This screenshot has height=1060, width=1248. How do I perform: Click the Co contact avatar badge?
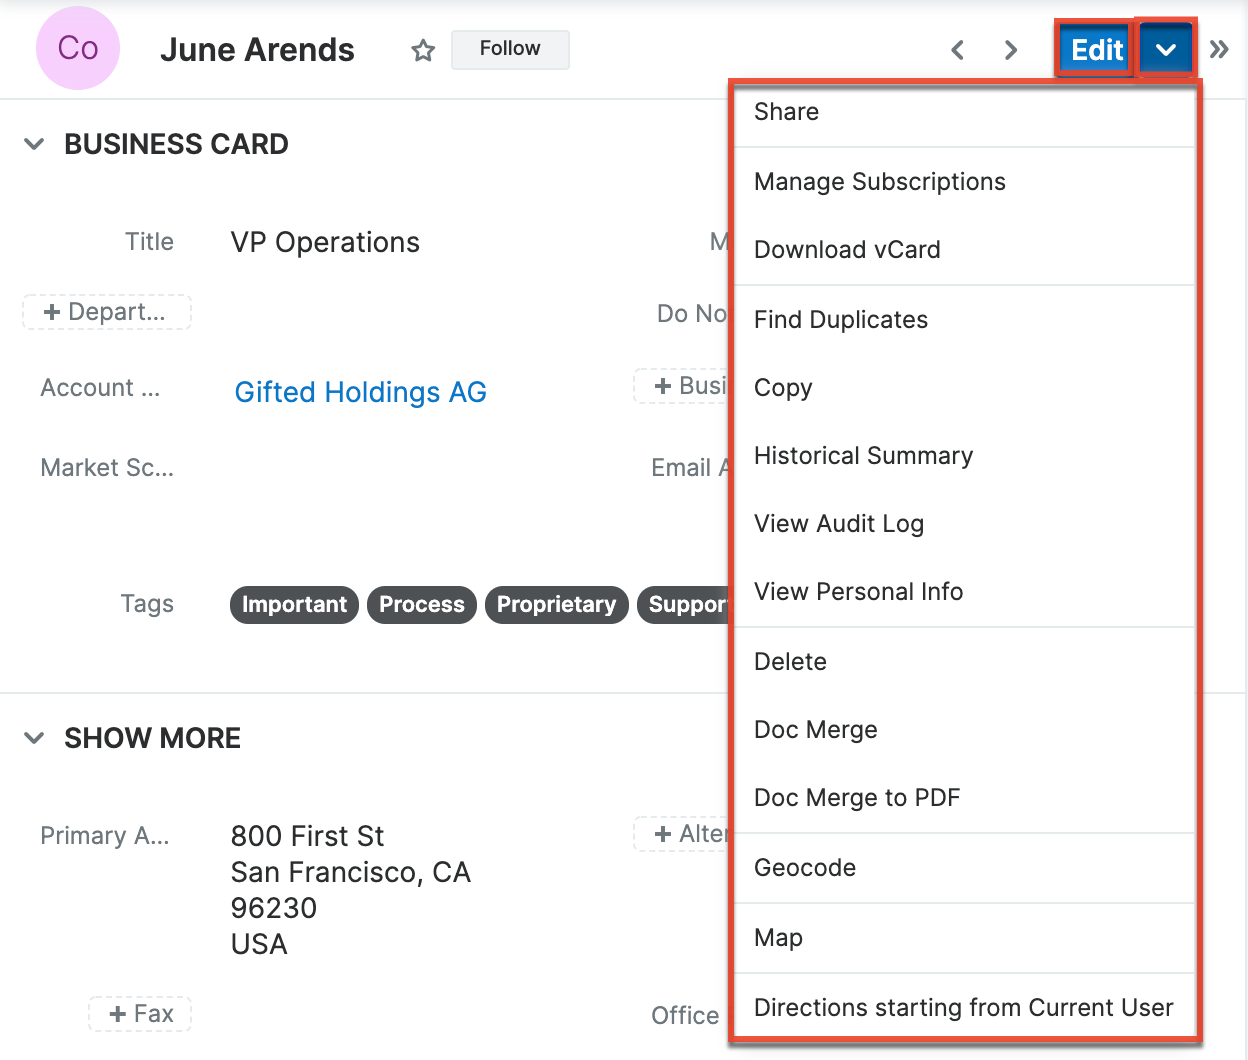pos(78,48)
